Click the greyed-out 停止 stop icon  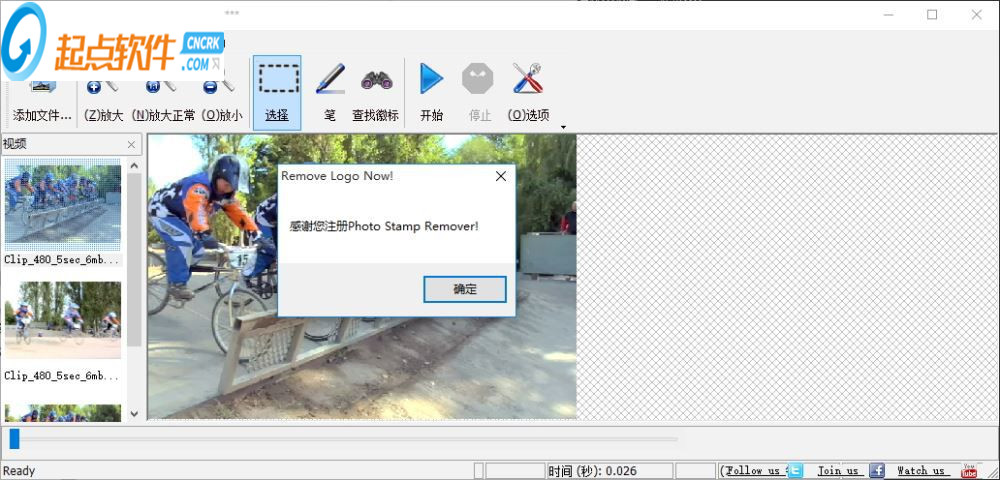click(478, 79)
